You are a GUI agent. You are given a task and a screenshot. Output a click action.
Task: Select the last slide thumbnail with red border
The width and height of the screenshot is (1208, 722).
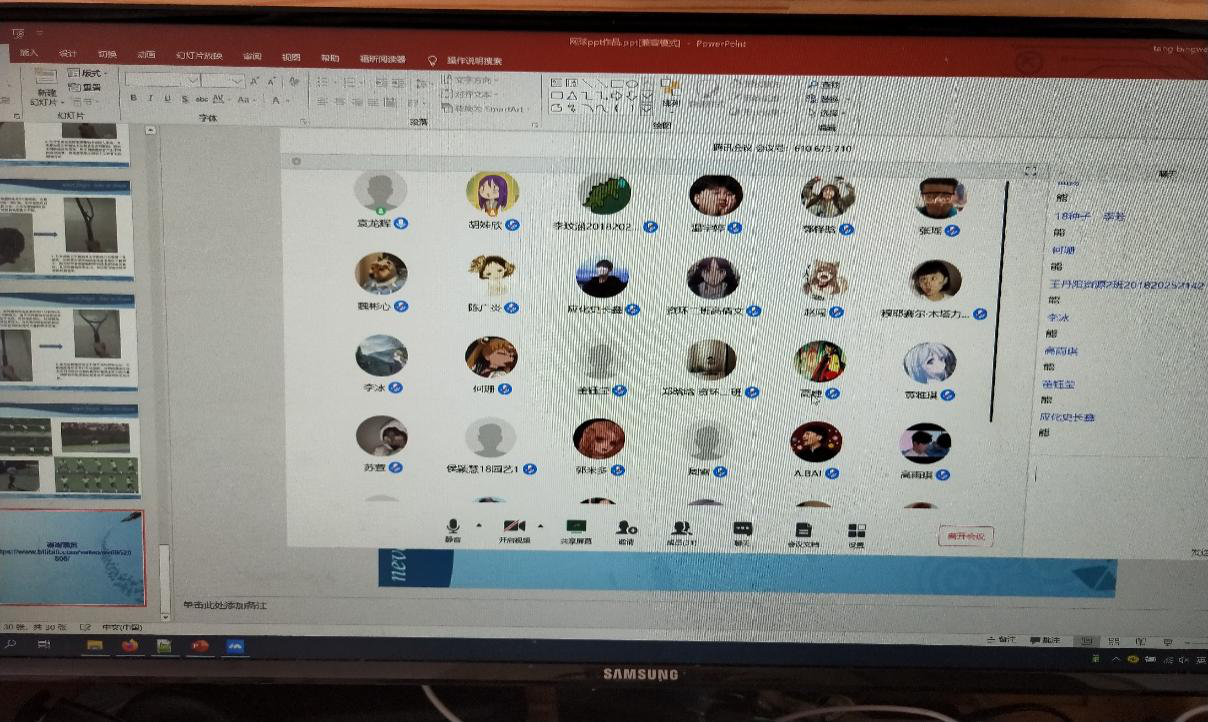pos(74,559)
